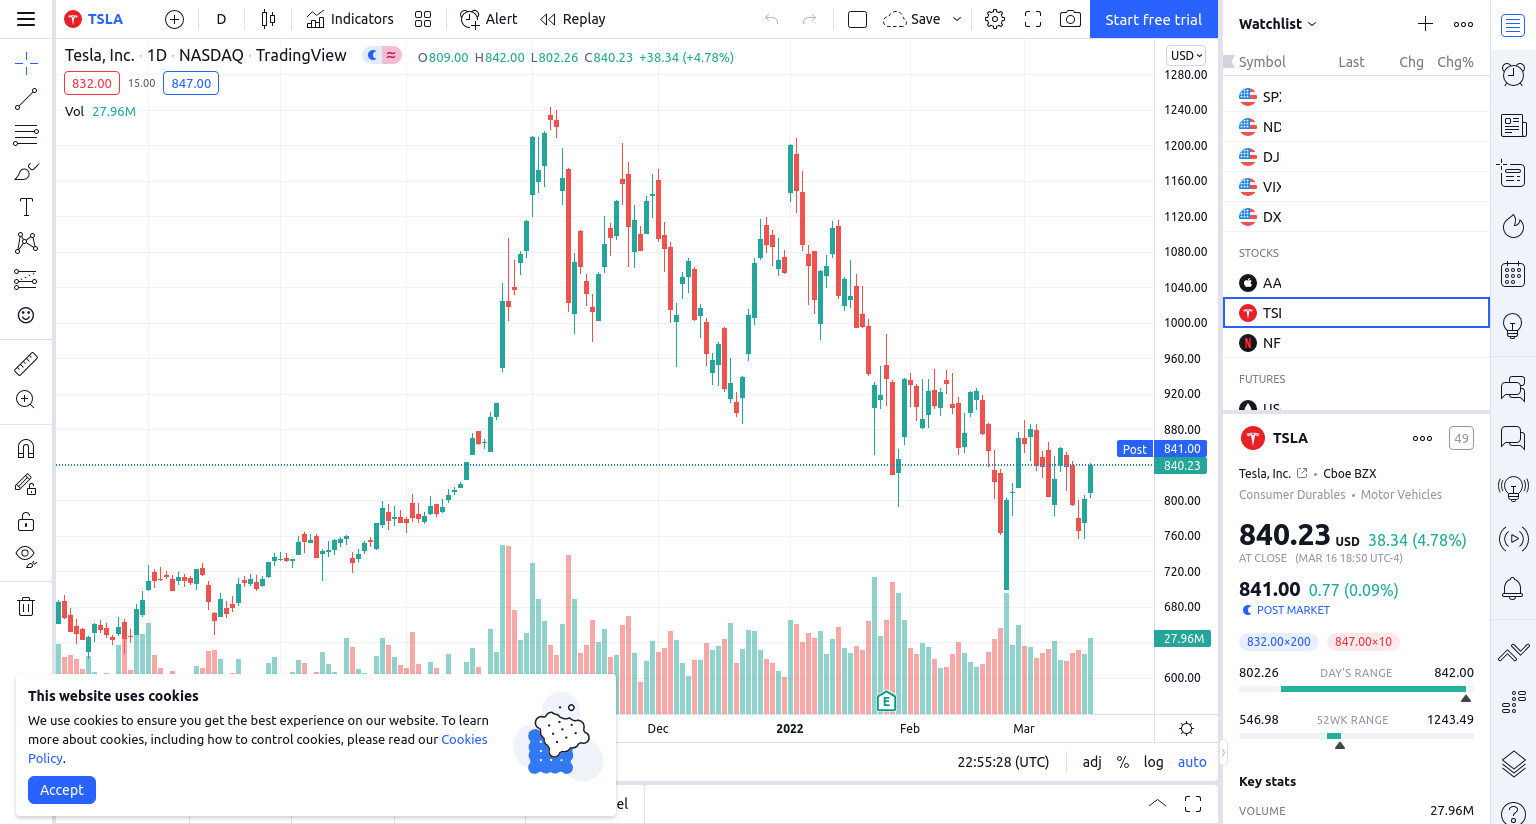Open the Indicators dialog

pyautogui.click(x=350, y=19)
